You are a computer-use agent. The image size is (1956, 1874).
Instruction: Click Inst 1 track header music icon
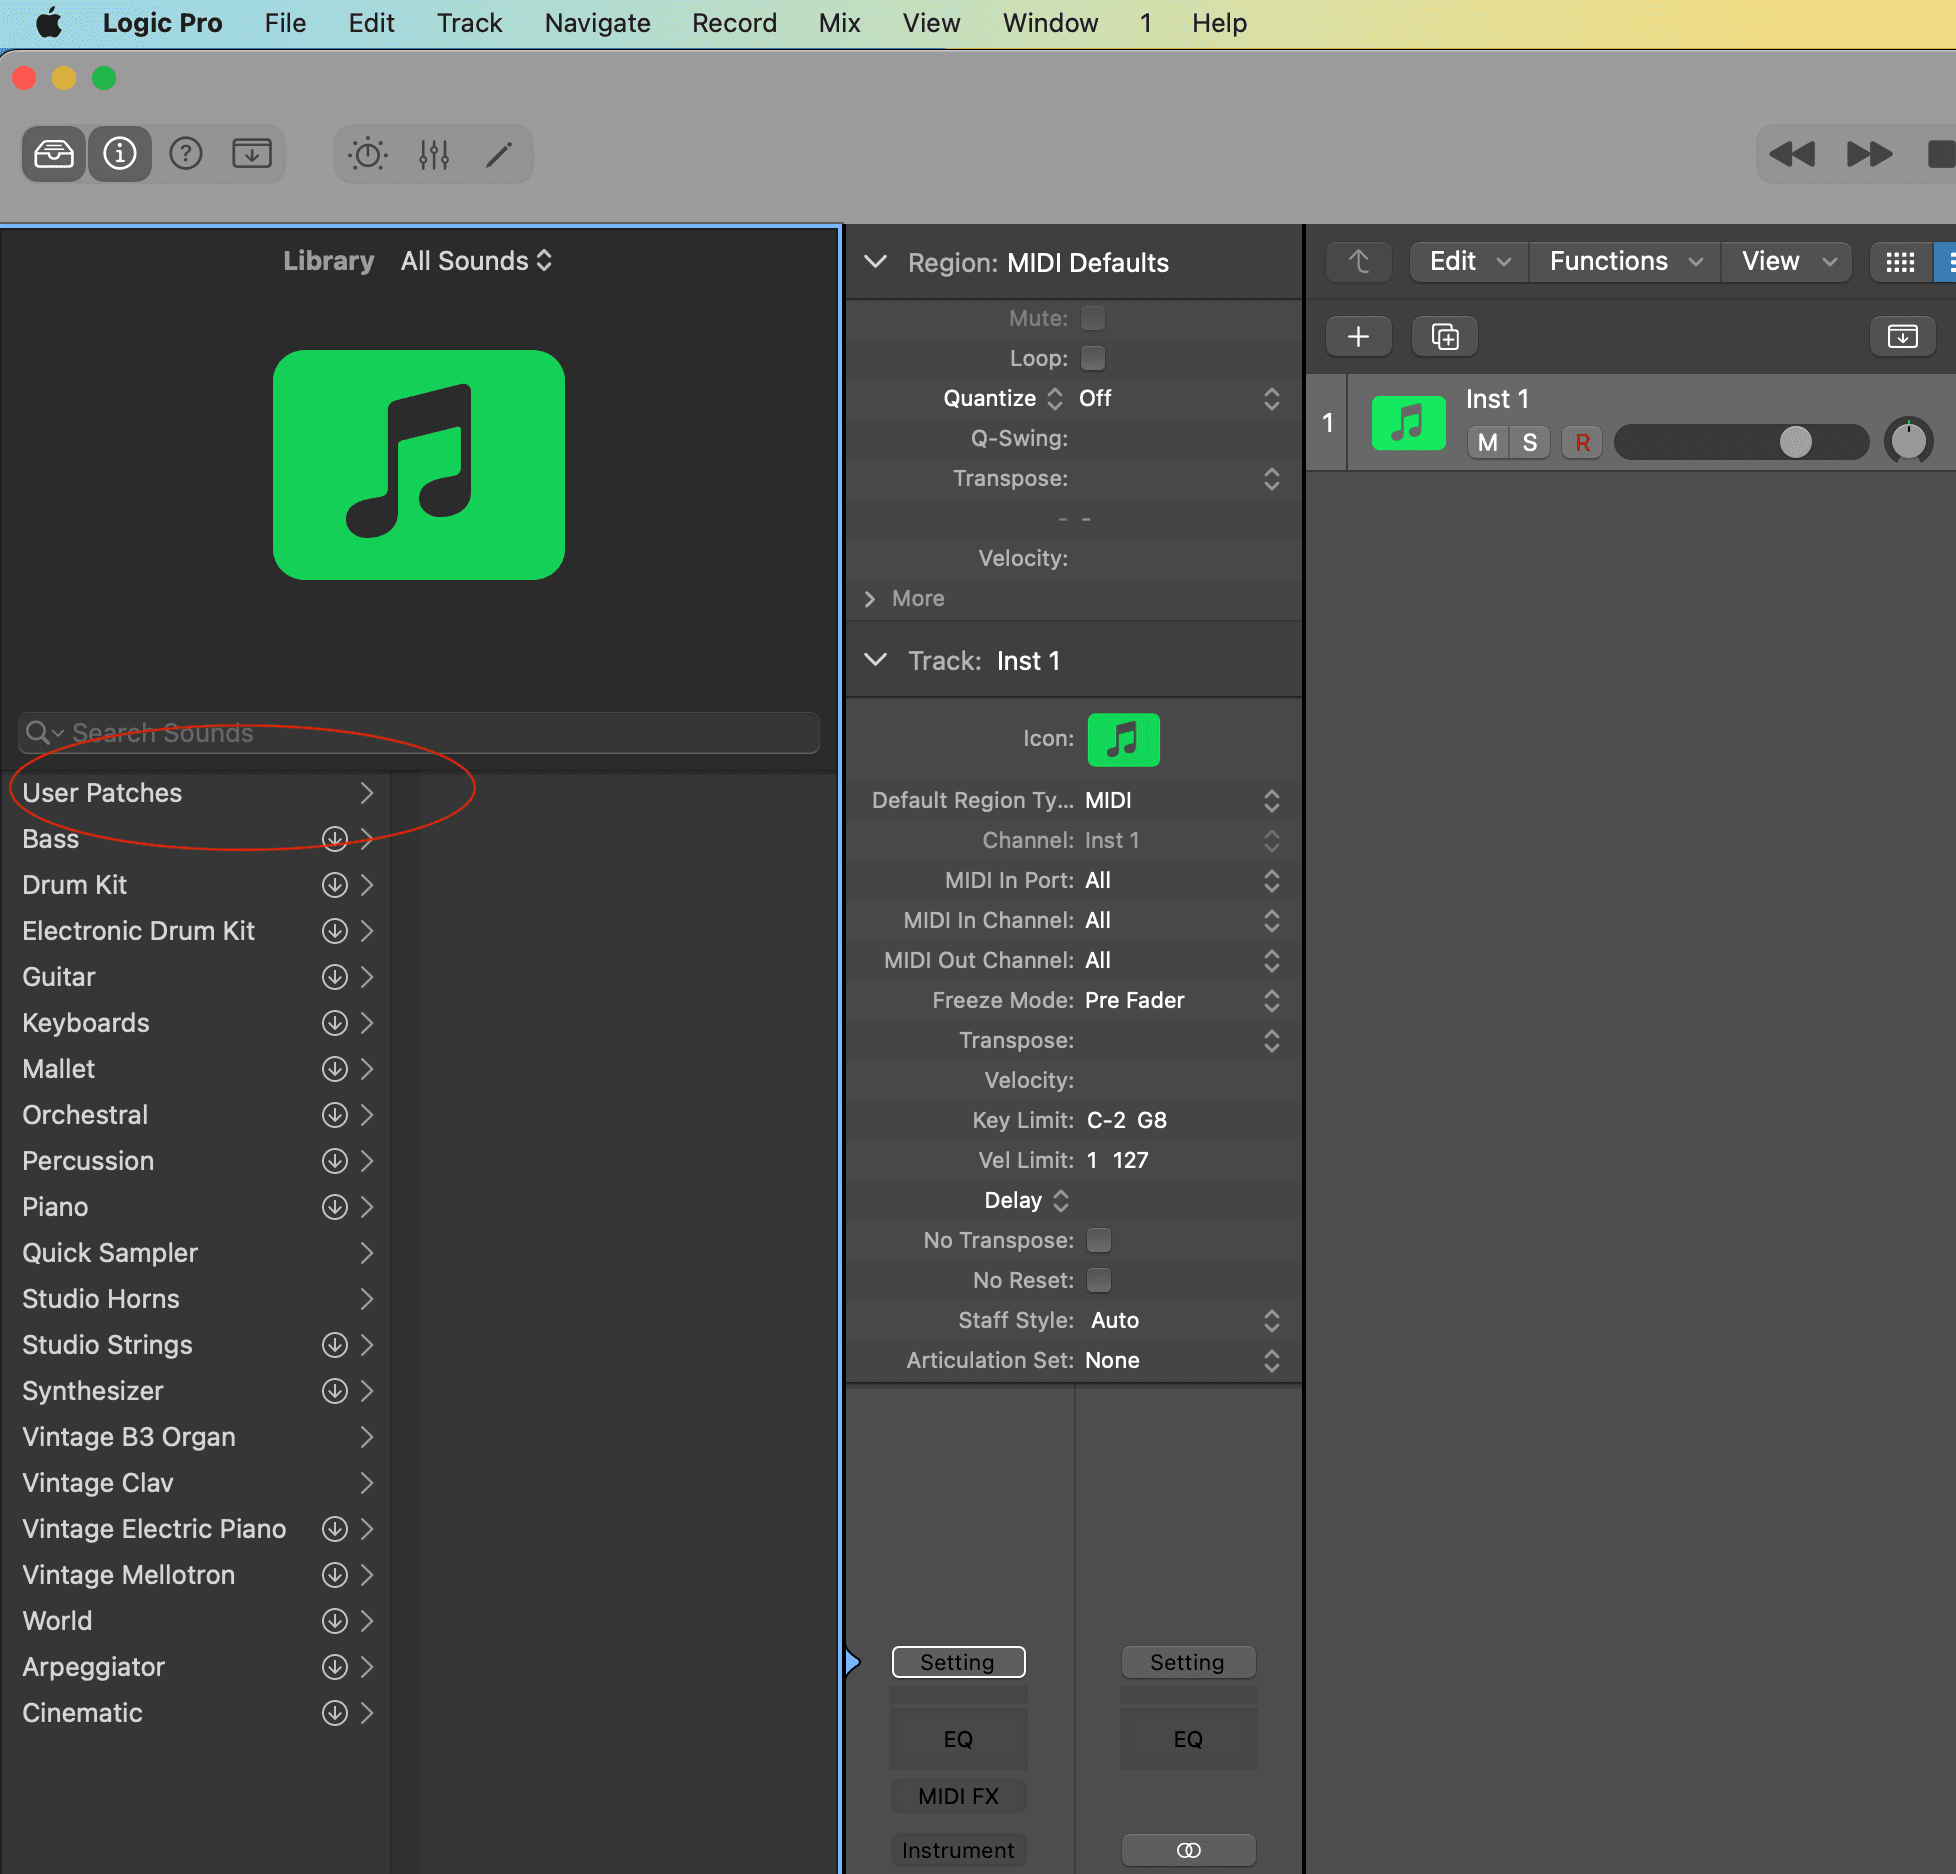(1408, 423)
